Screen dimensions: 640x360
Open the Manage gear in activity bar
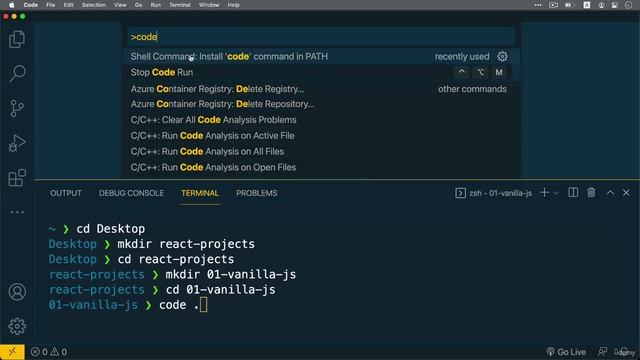coord(17,326)
